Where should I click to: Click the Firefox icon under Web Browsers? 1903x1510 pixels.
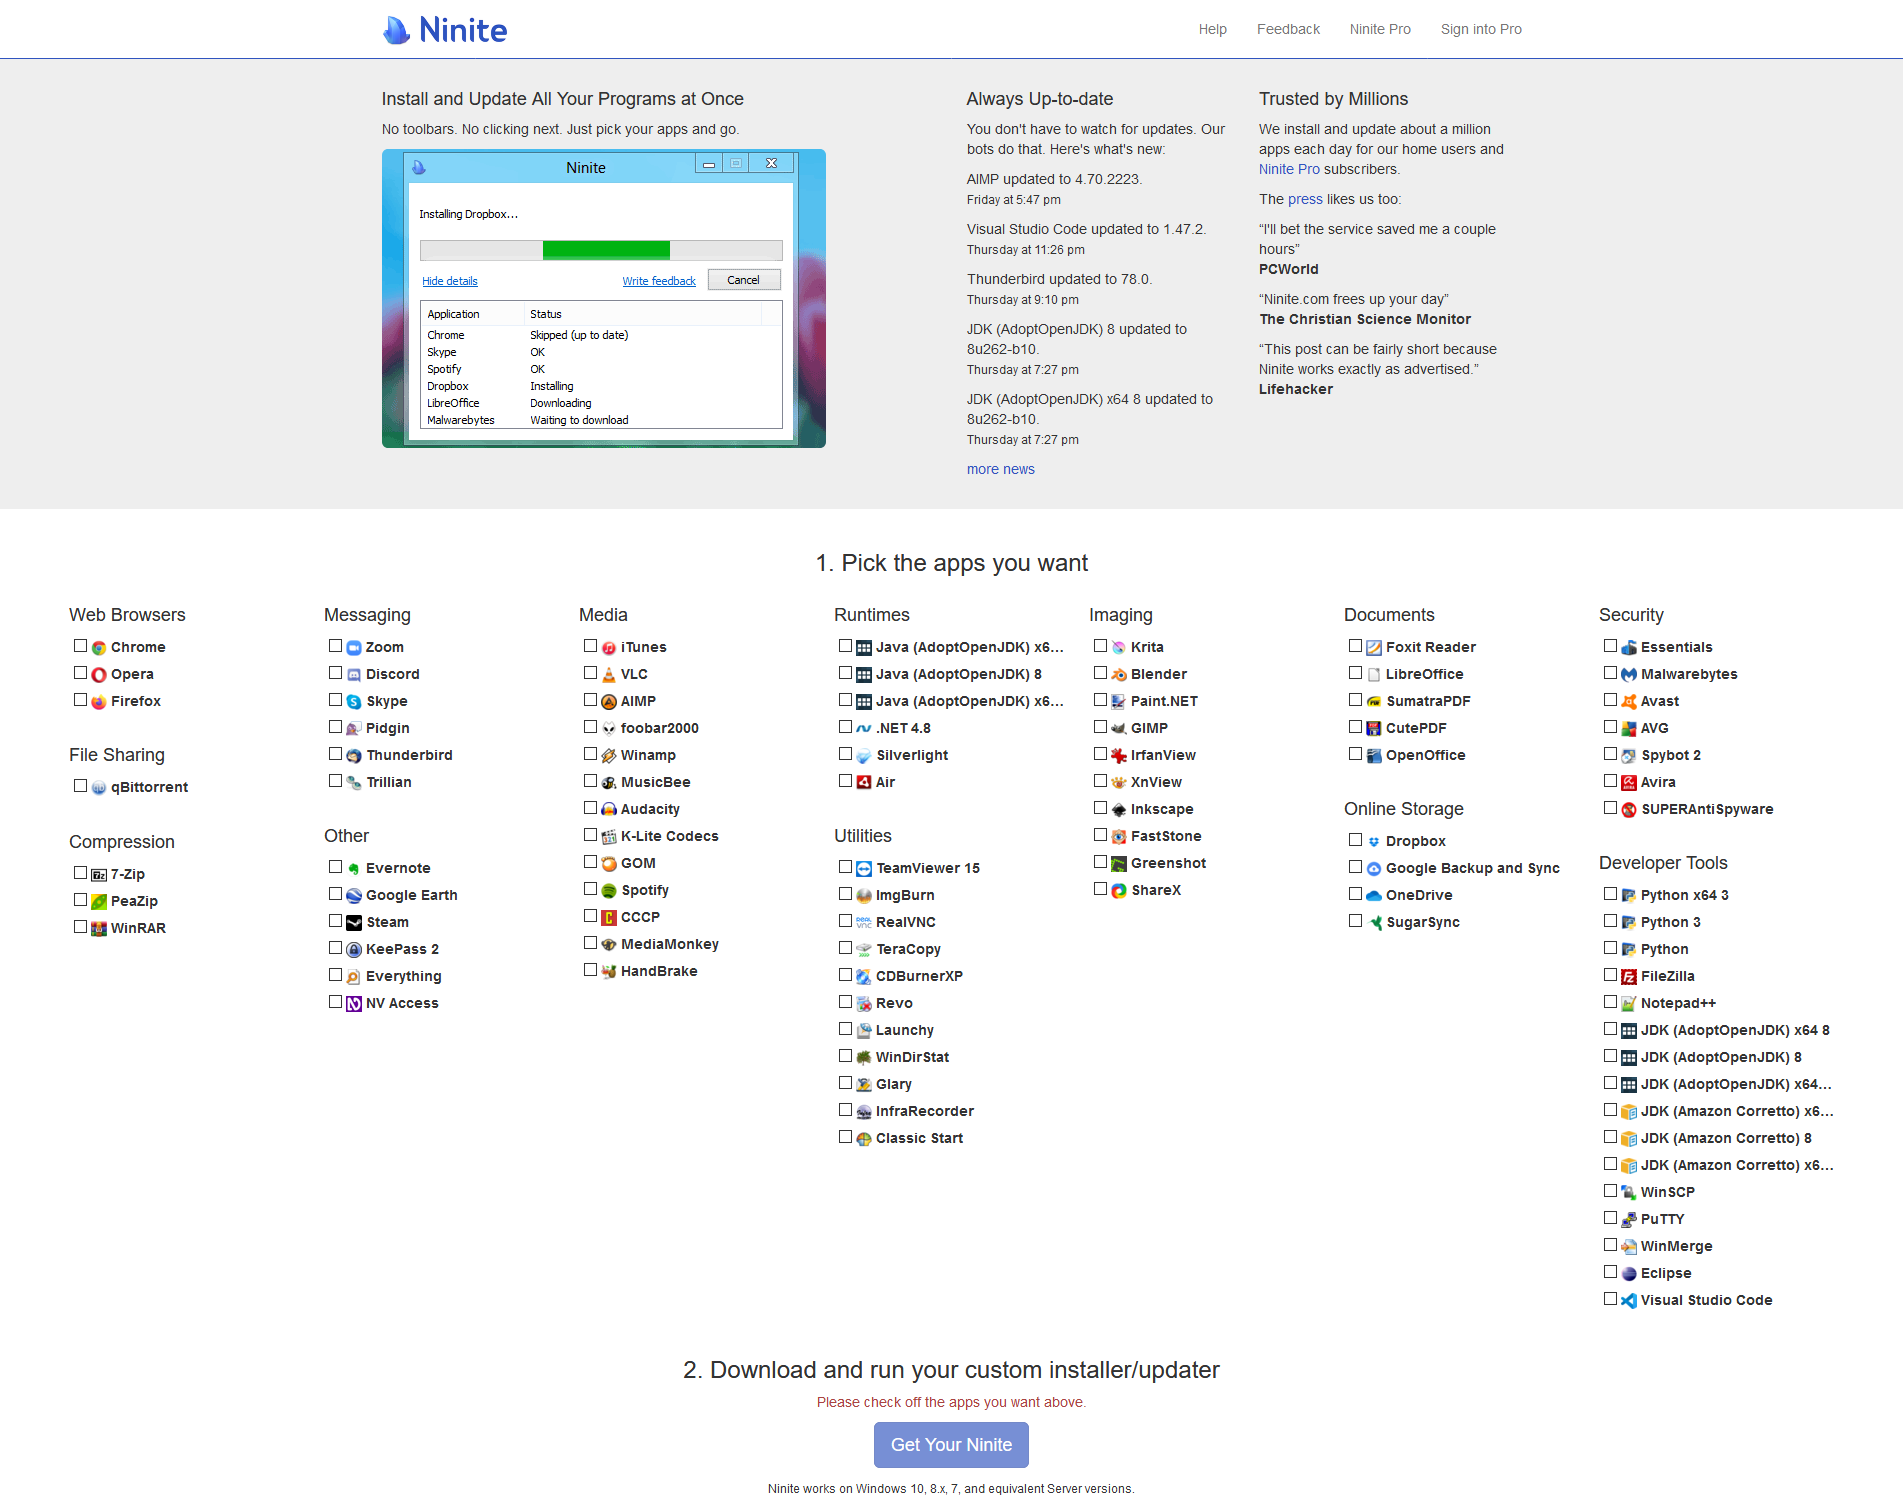[98, 700]
